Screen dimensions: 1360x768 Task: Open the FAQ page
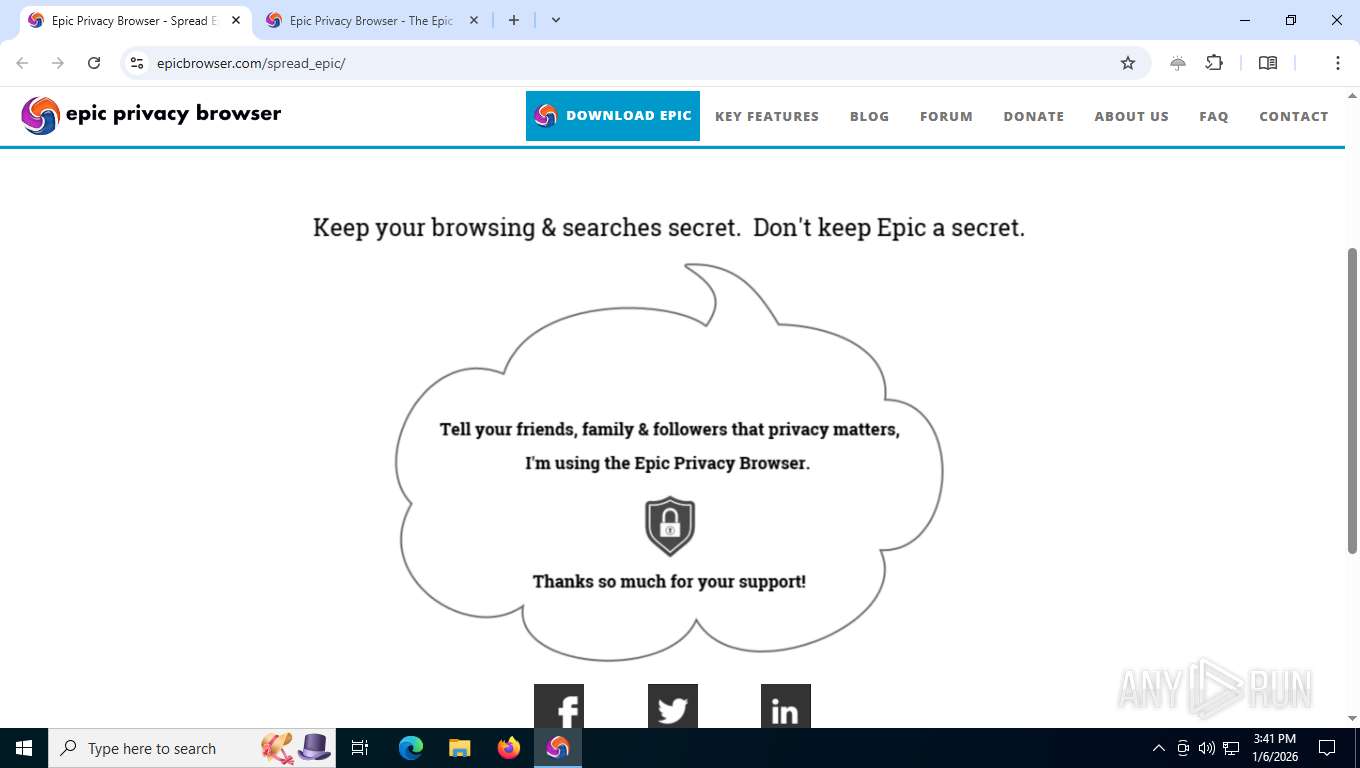tap(1214, 117)
